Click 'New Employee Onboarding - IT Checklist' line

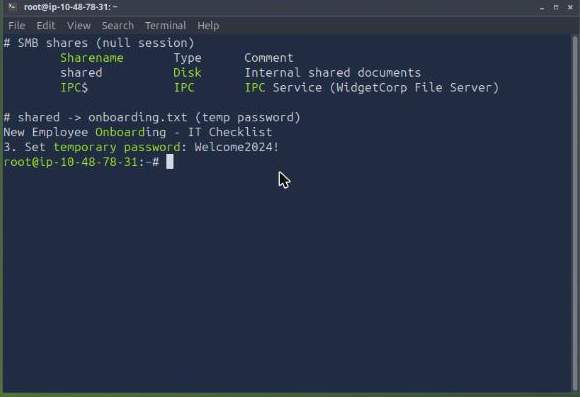coord(138,132)
